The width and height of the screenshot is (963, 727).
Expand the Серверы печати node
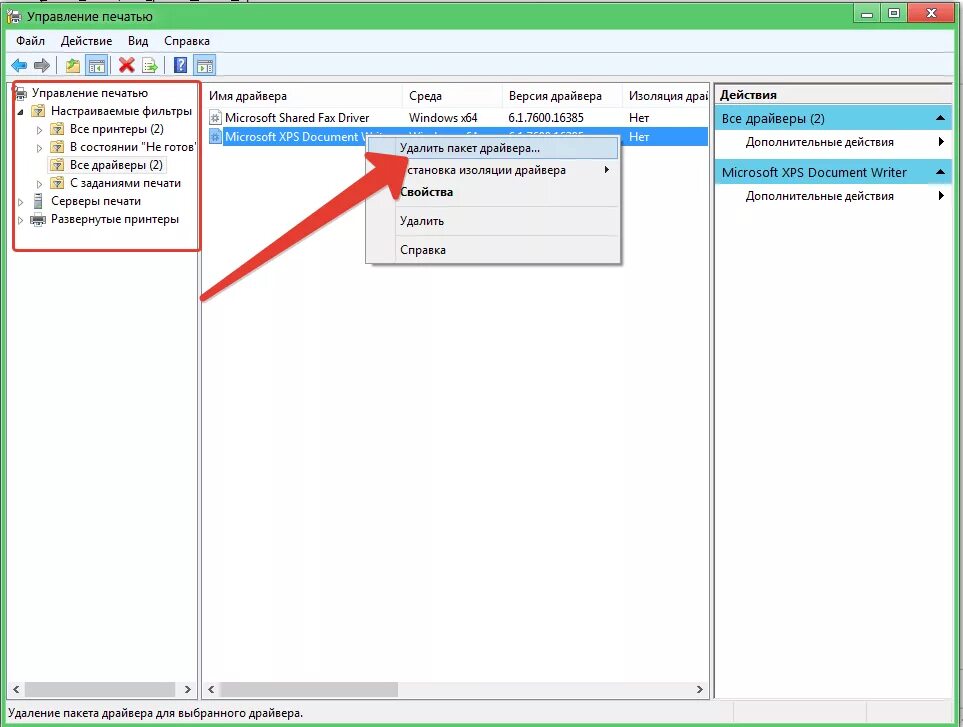pos(20,201)
